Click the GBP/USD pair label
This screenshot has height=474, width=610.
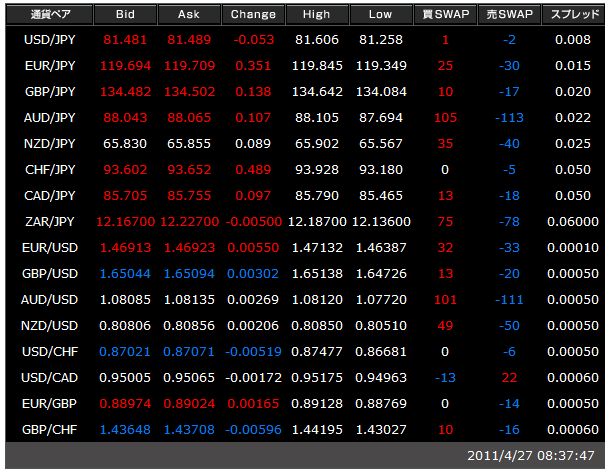point(49,274)
